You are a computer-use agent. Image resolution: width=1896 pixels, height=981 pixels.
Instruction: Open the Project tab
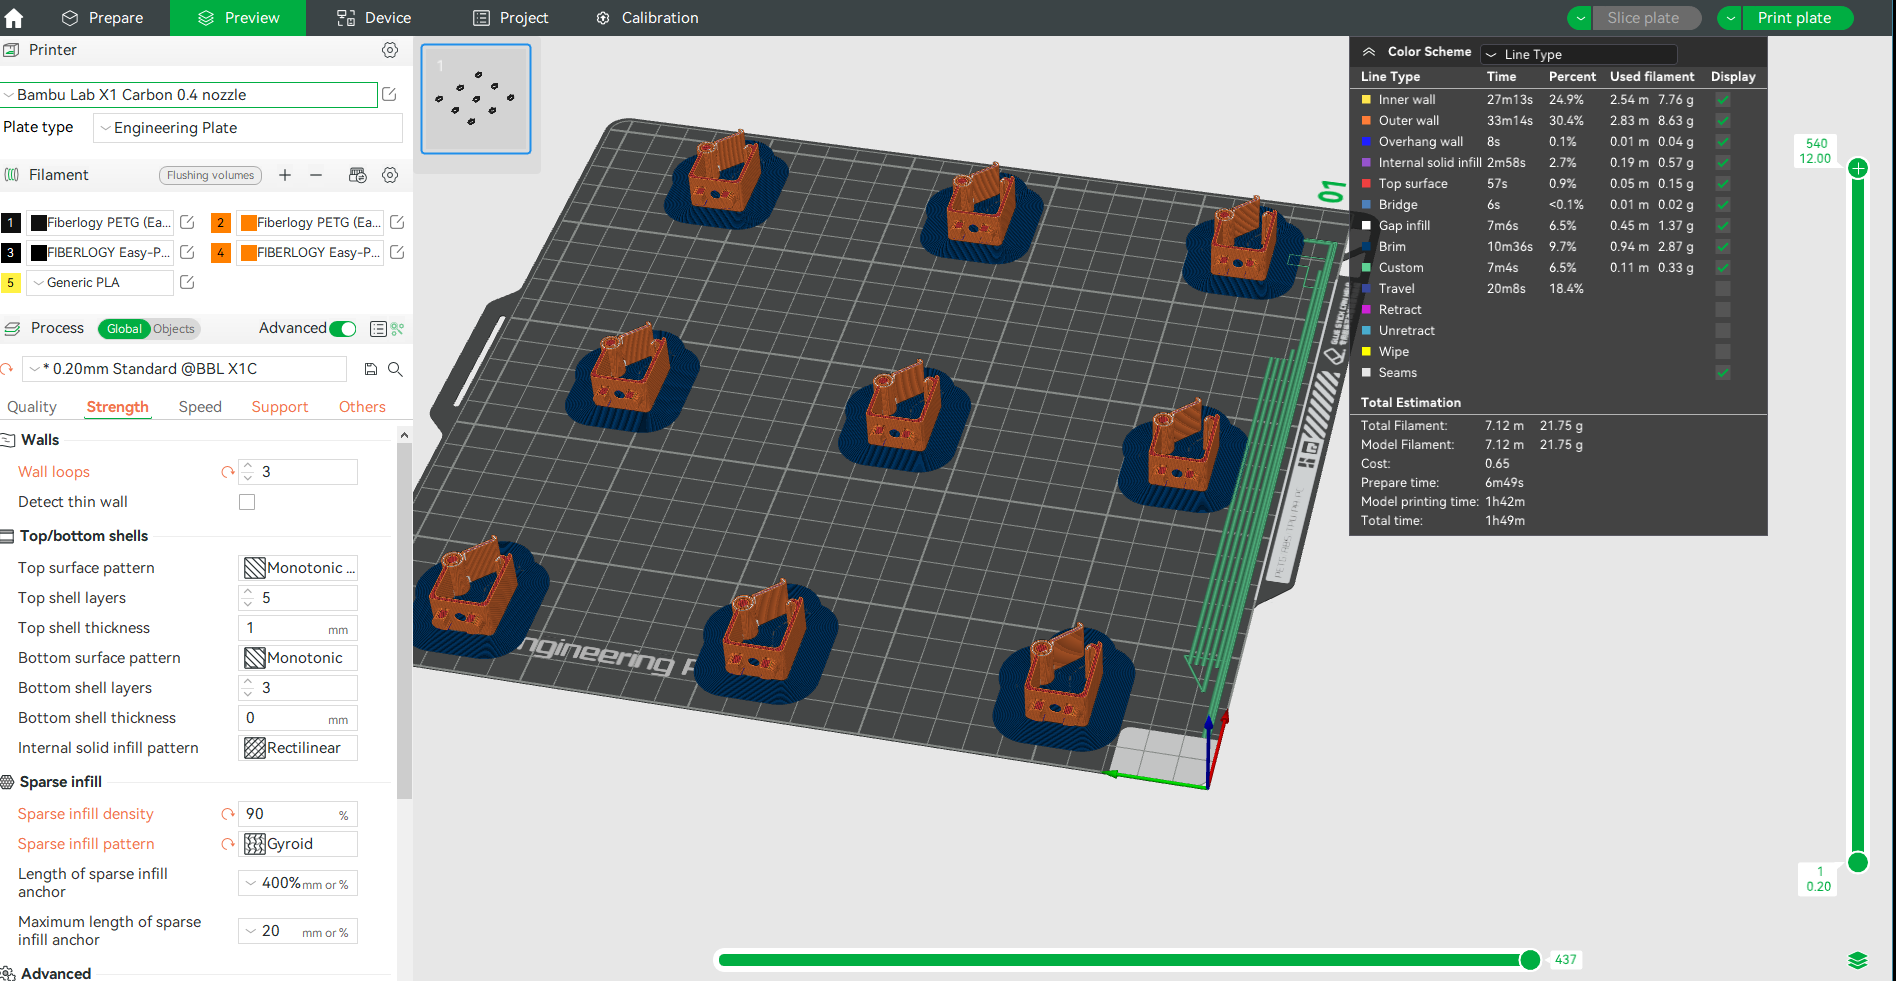tap(510, 18)
